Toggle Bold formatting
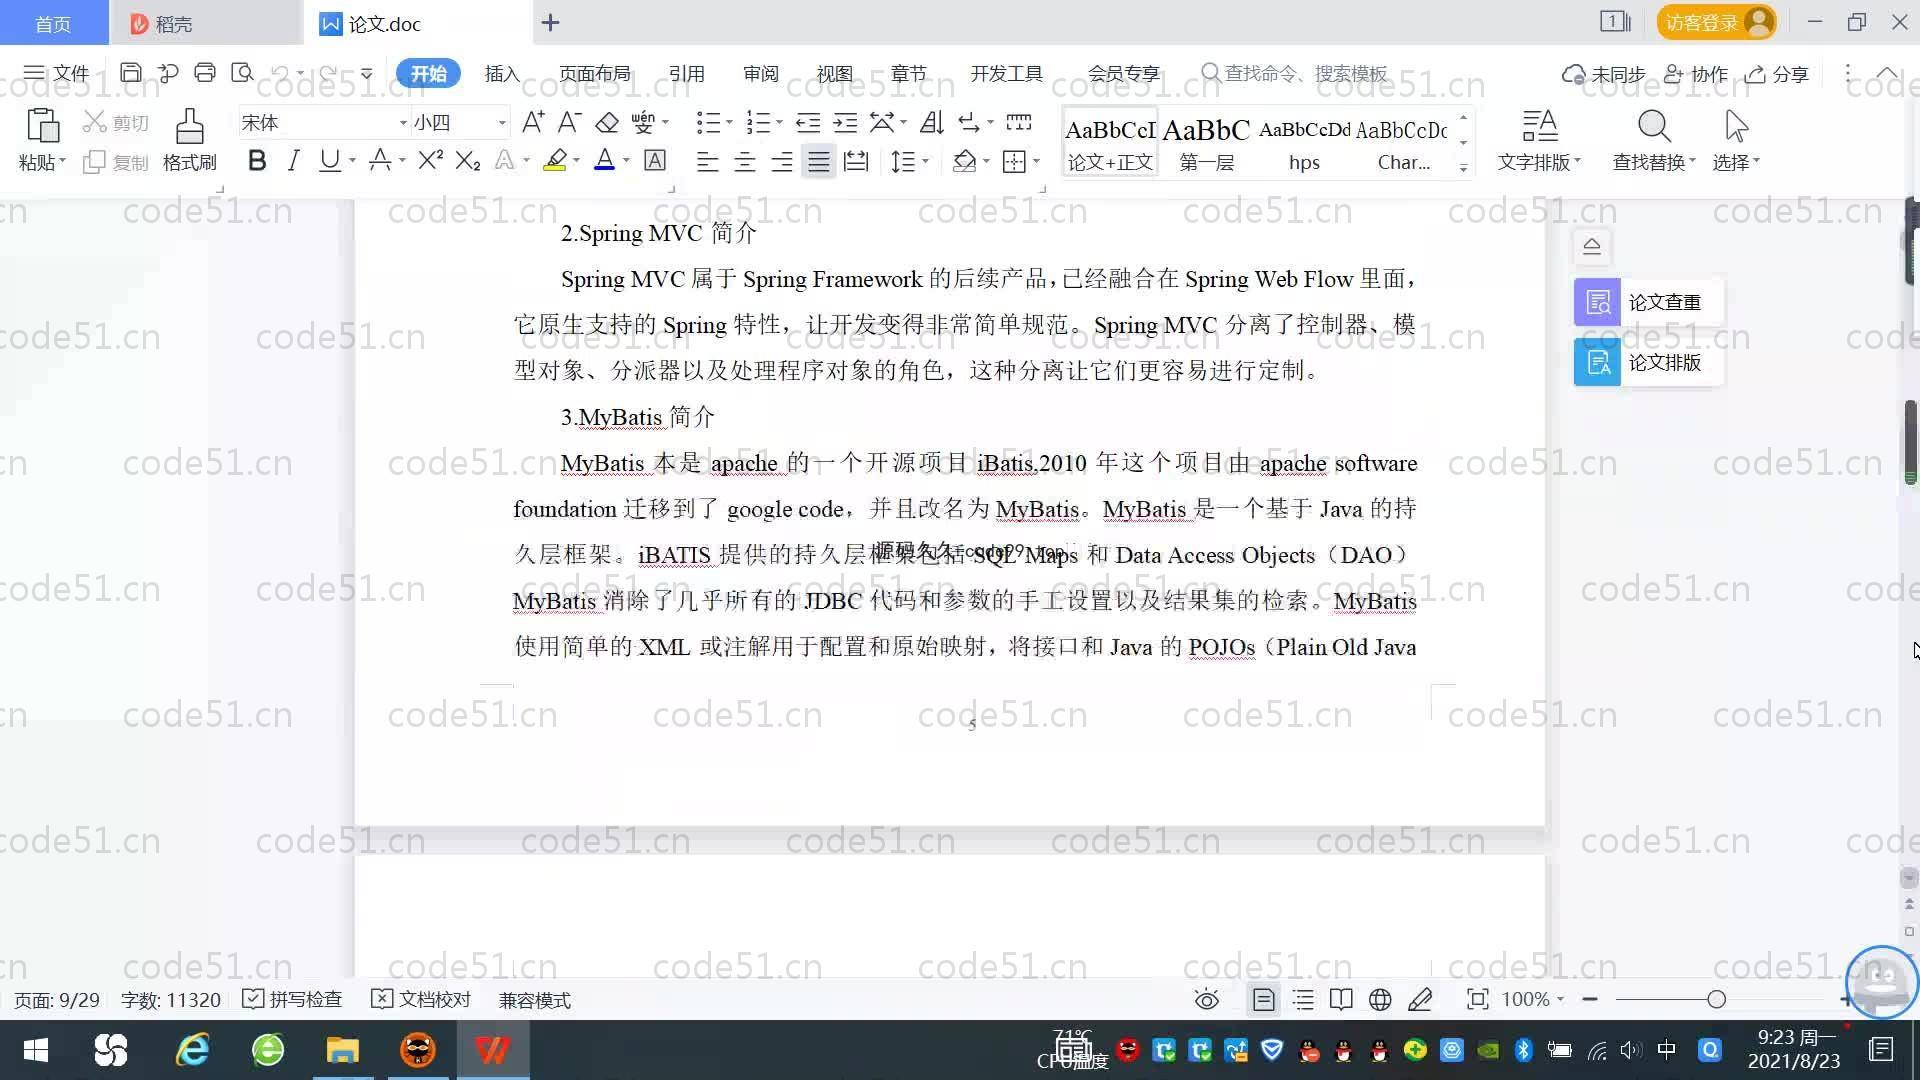Screen dimensions: 1920x1080 coord(257,160)
